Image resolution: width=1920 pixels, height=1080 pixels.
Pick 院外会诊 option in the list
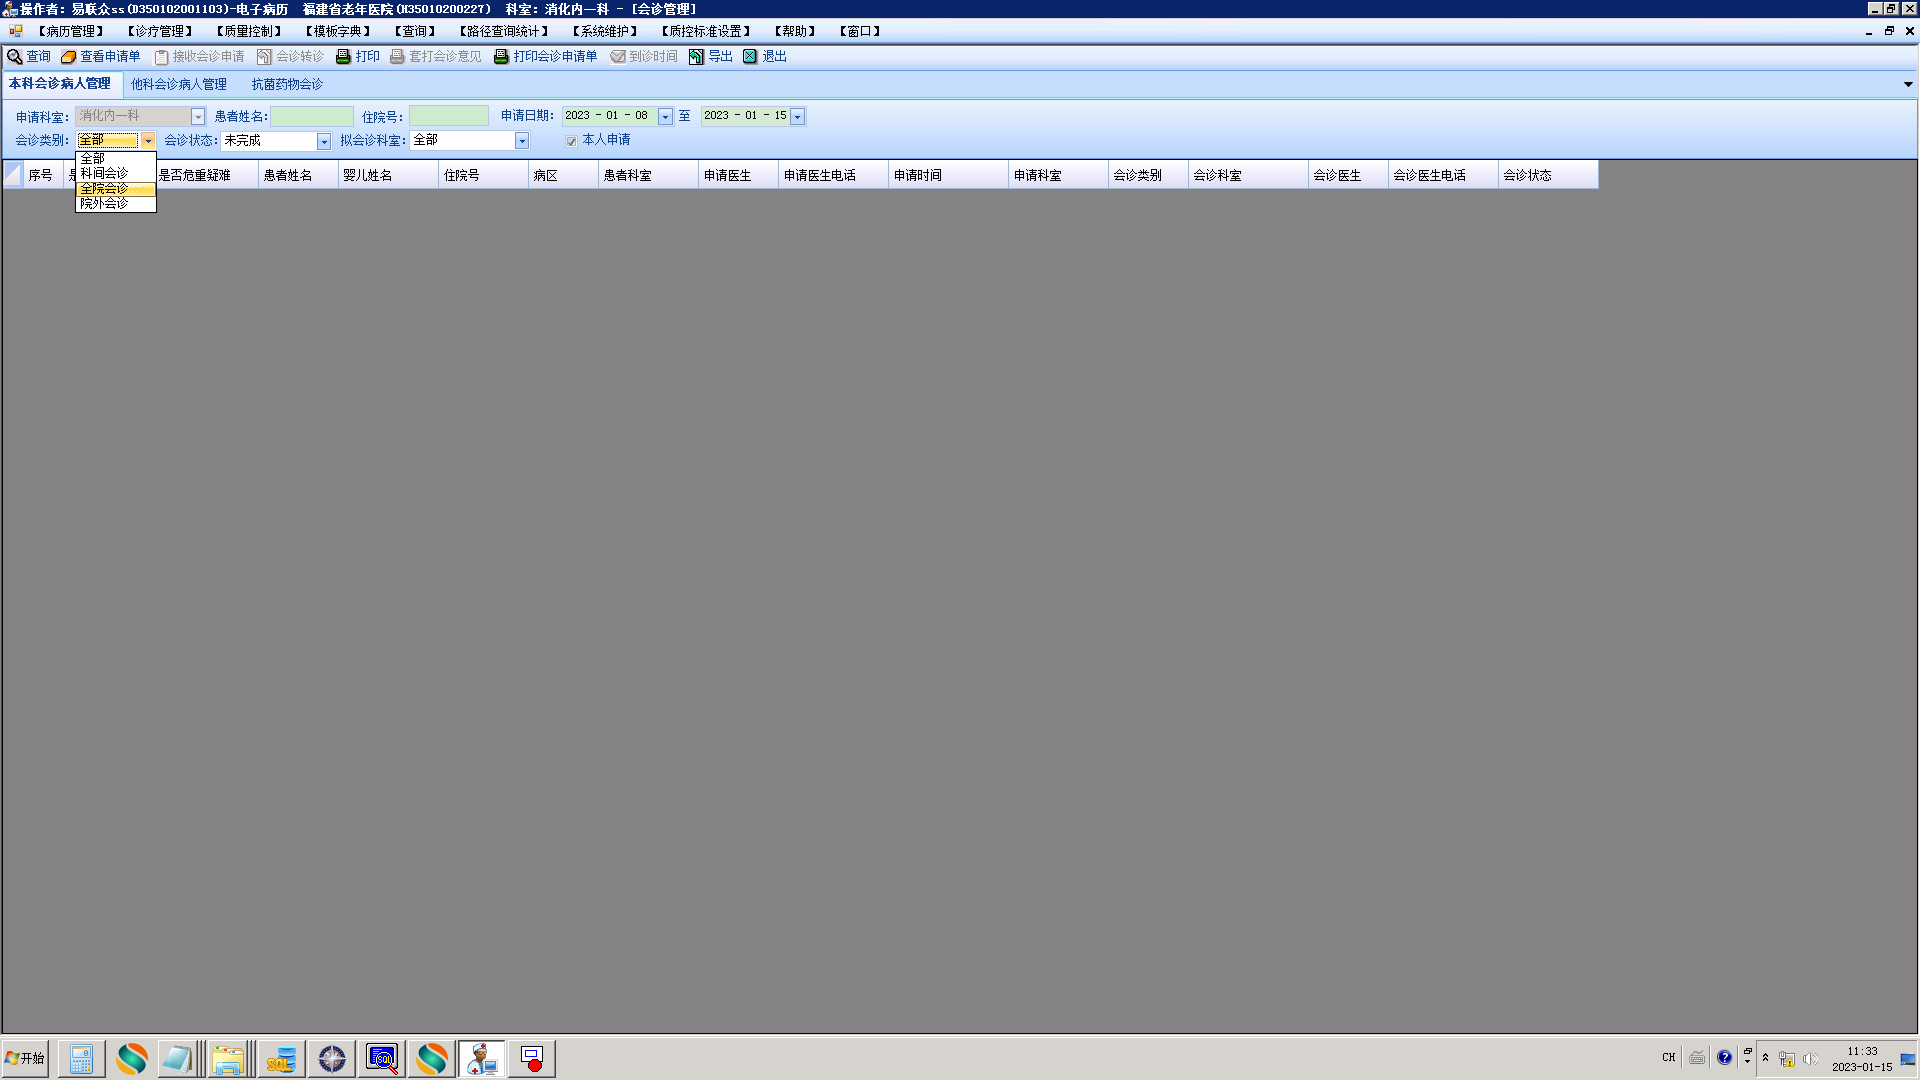(x=105, y=204)
